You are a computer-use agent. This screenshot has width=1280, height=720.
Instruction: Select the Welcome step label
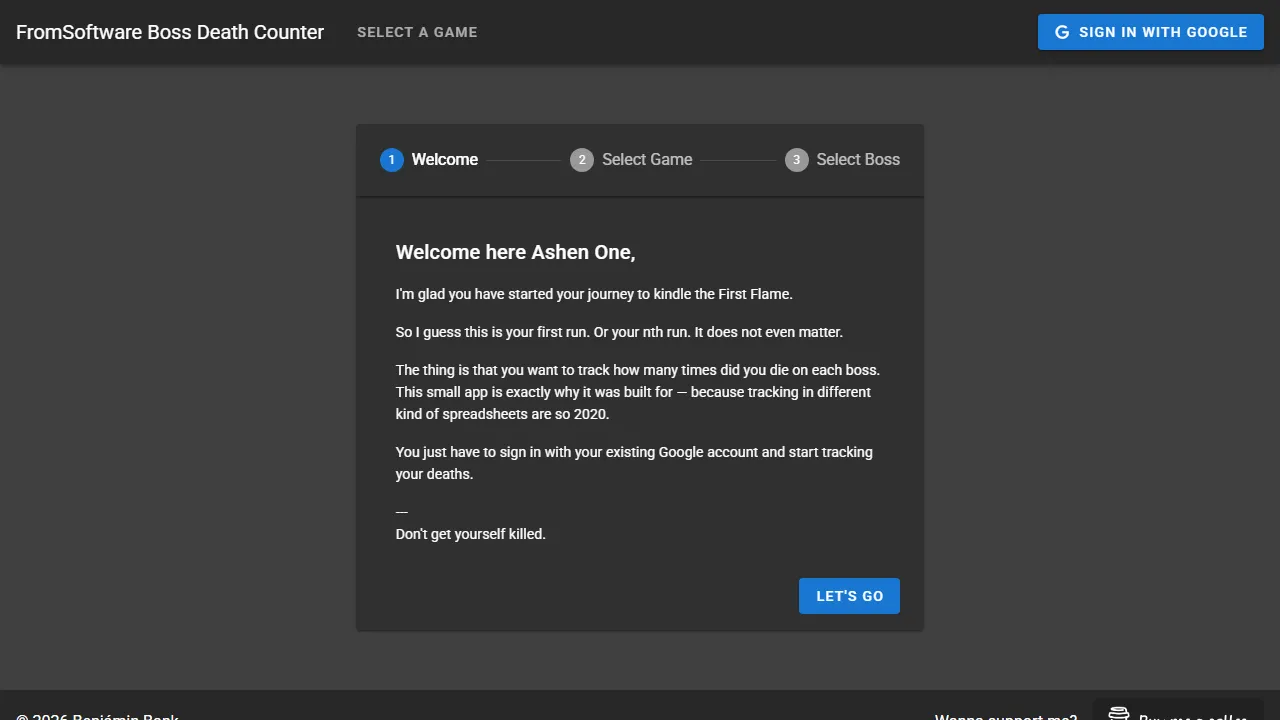click(445, 160)
